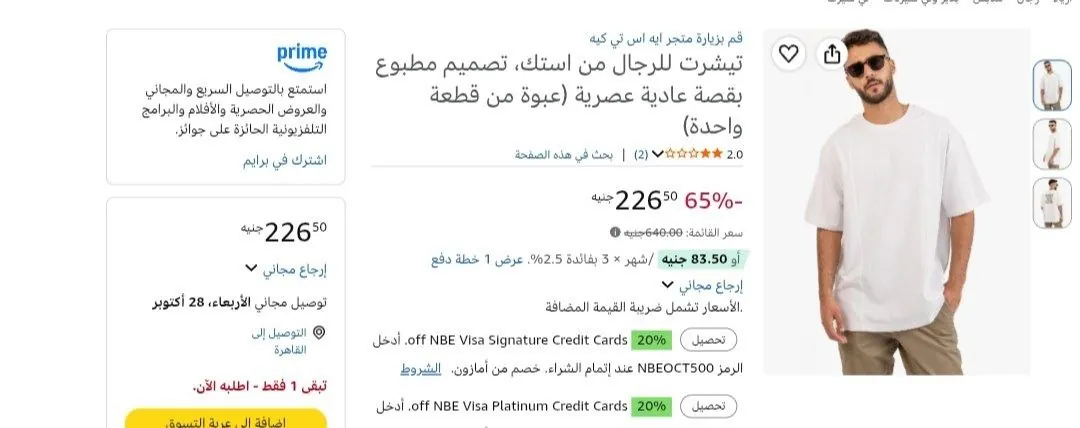This screenshot has height=428, width=1080.
Task: Expand free returns in buy box
Action: pos(286,269)
